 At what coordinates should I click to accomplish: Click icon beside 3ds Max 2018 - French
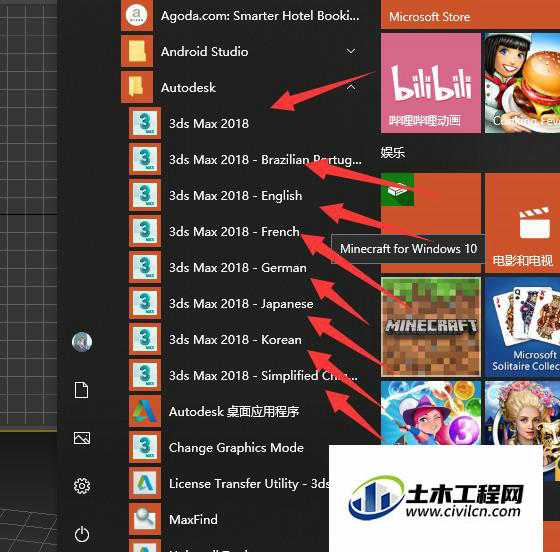coord(145,231)
